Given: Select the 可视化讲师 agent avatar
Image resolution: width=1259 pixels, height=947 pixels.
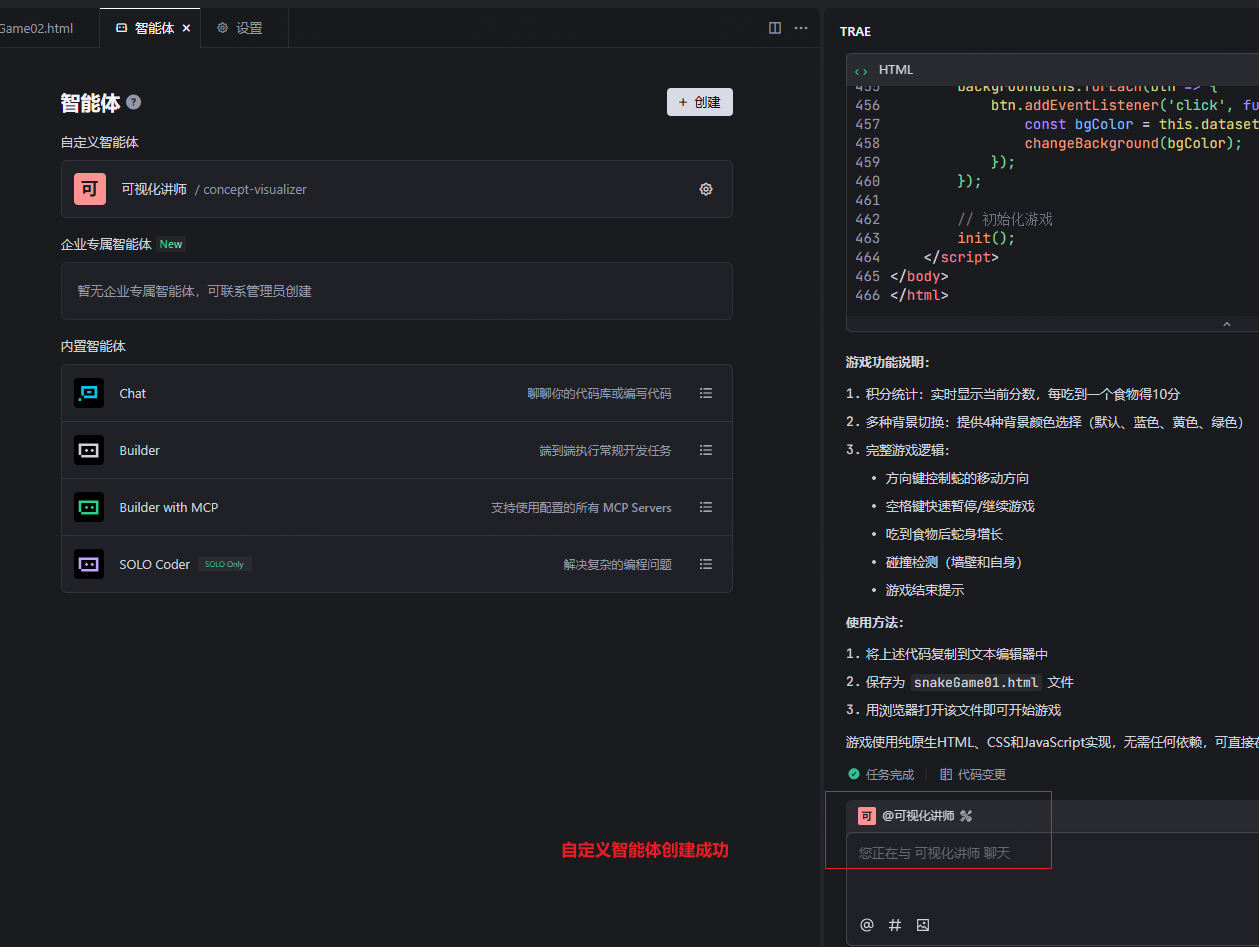Looking at the screenshot, I should pyautogui.click(x=90, y=189).
